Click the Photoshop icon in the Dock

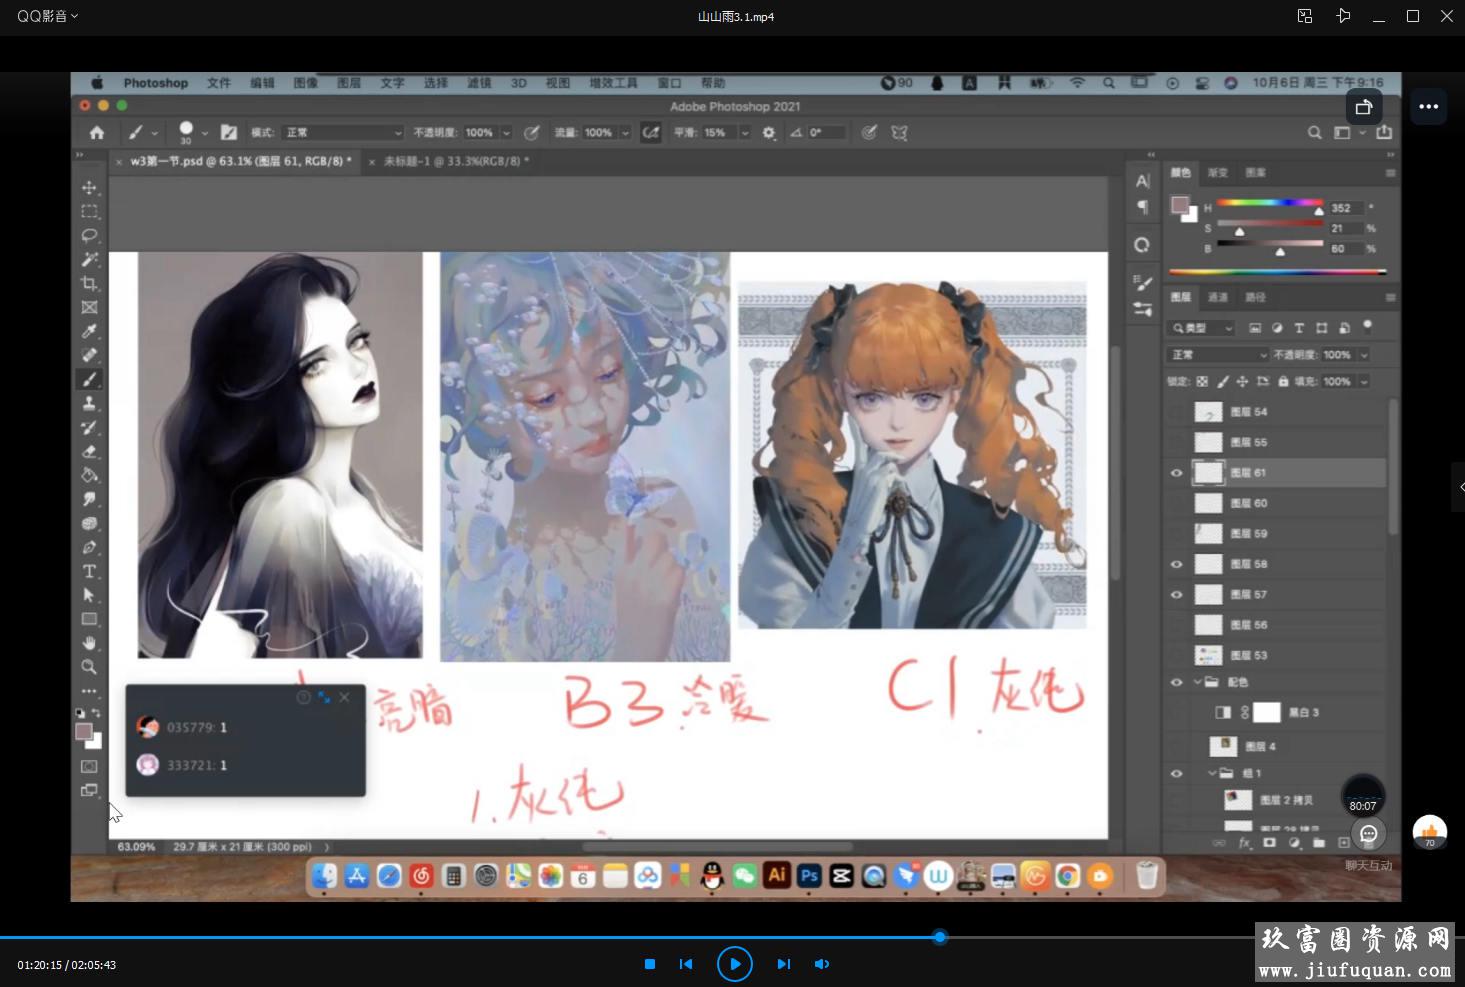pos(809,876)
